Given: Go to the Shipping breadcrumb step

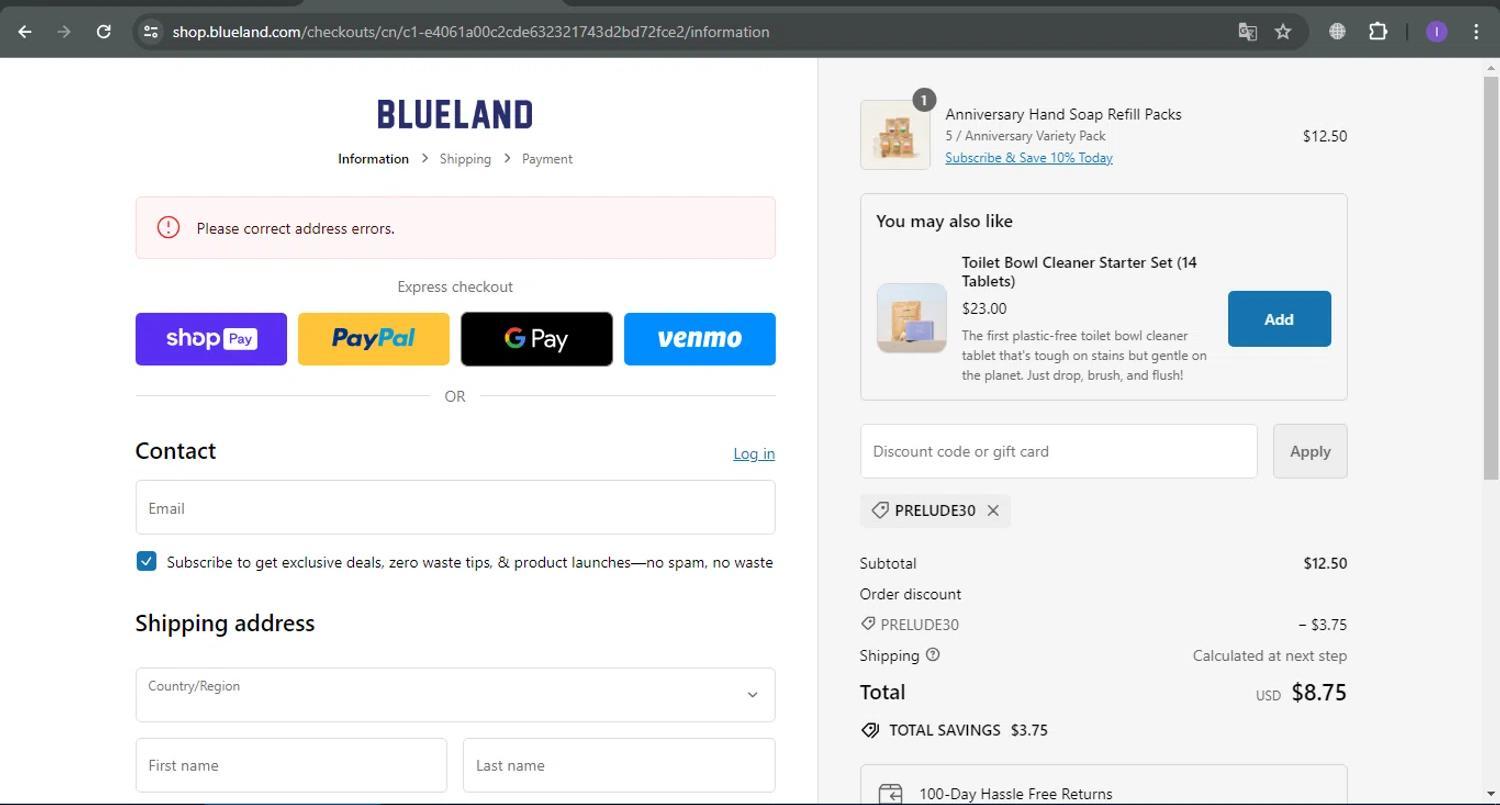Looking at the screenshot, I should tap(465, 159).
